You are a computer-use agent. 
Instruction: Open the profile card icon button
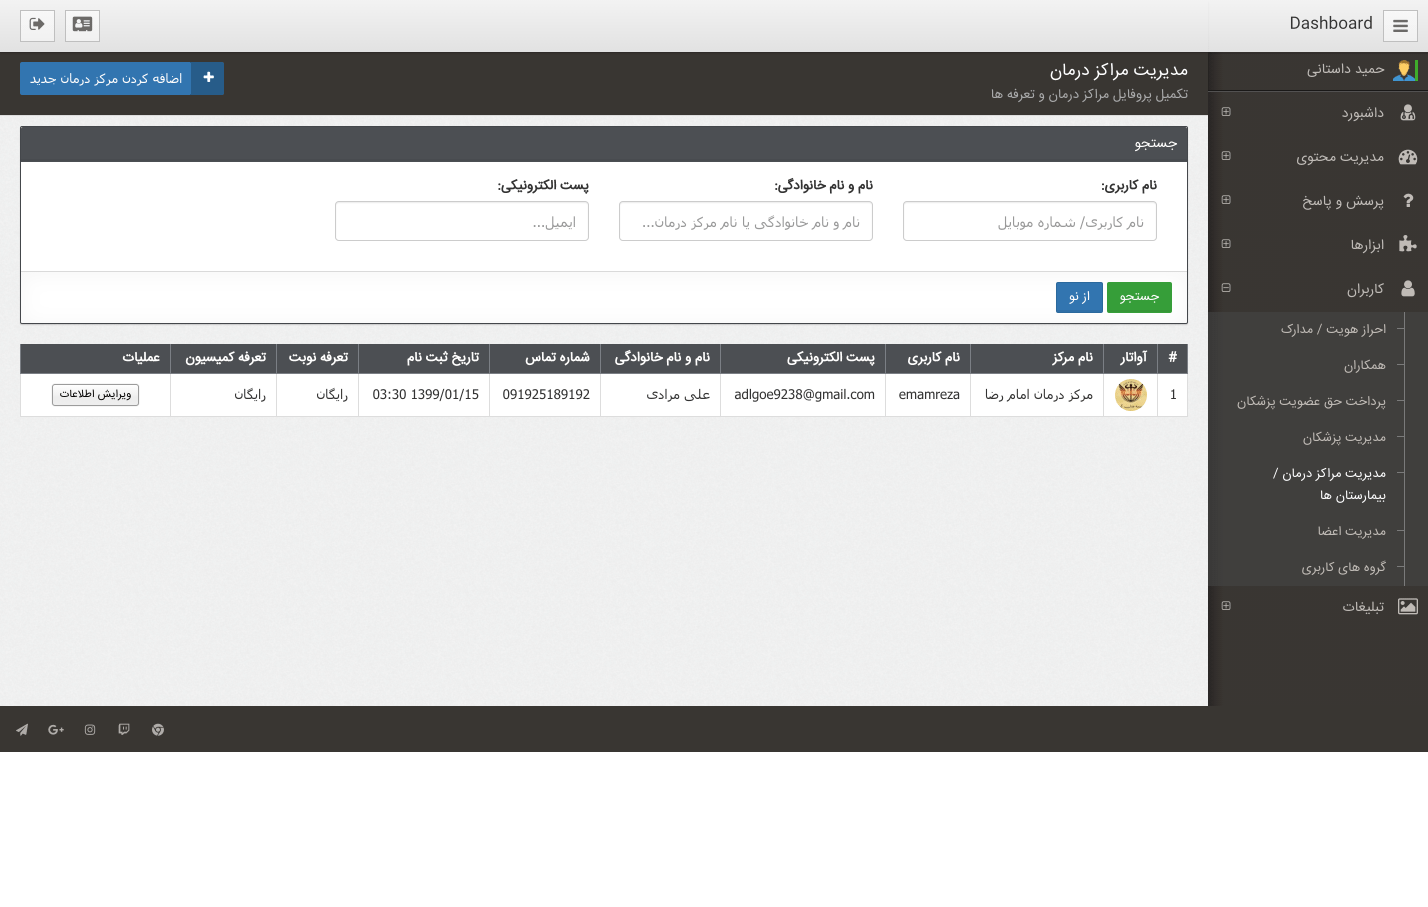point(82,25)
